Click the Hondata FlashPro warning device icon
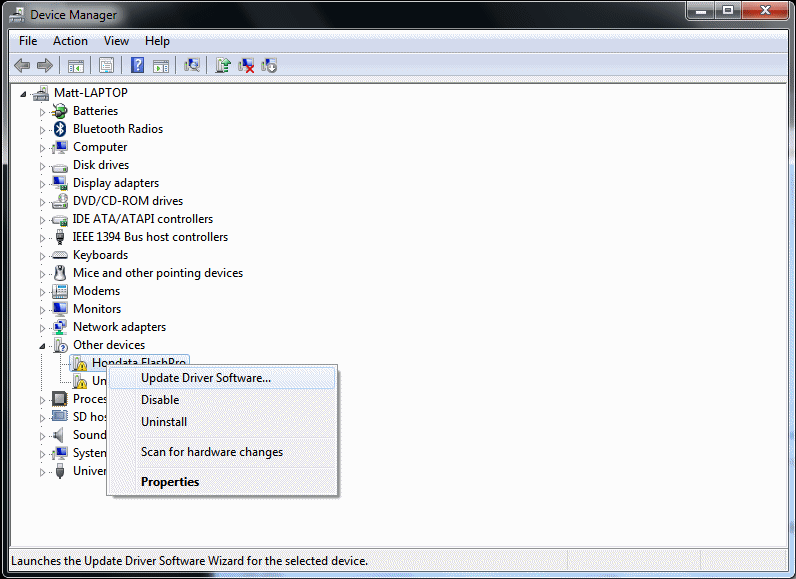The height and width of the screenshot is (579, 796). (x=79, y=363)
